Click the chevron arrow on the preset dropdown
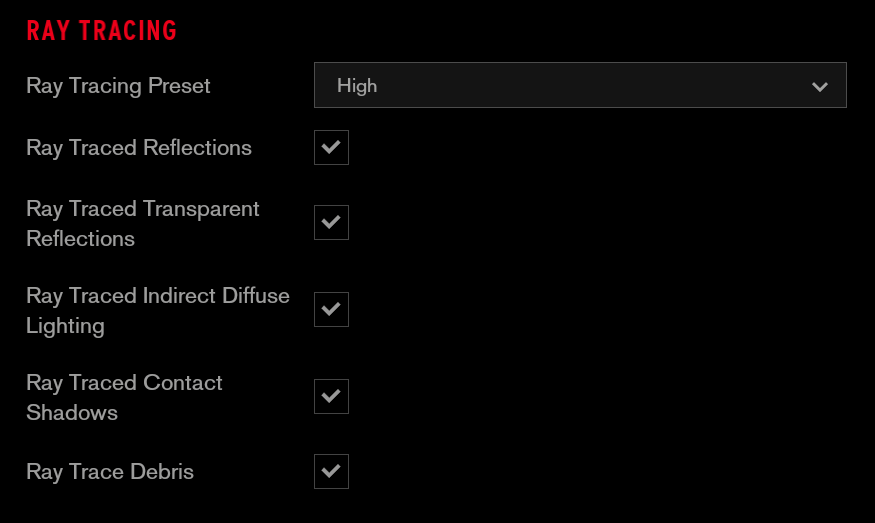 (820, 86)
